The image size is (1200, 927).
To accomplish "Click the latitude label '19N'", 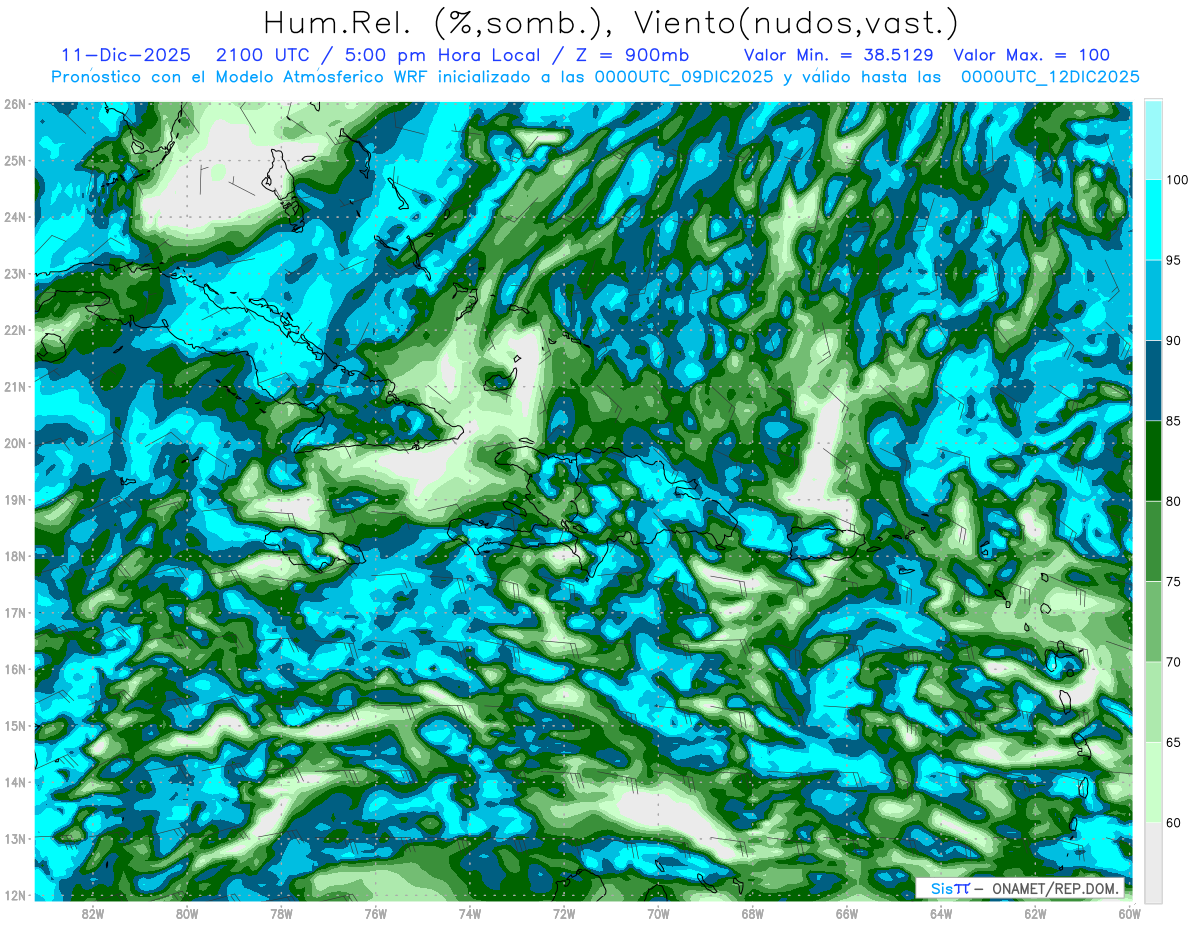I will coord(15,499).
